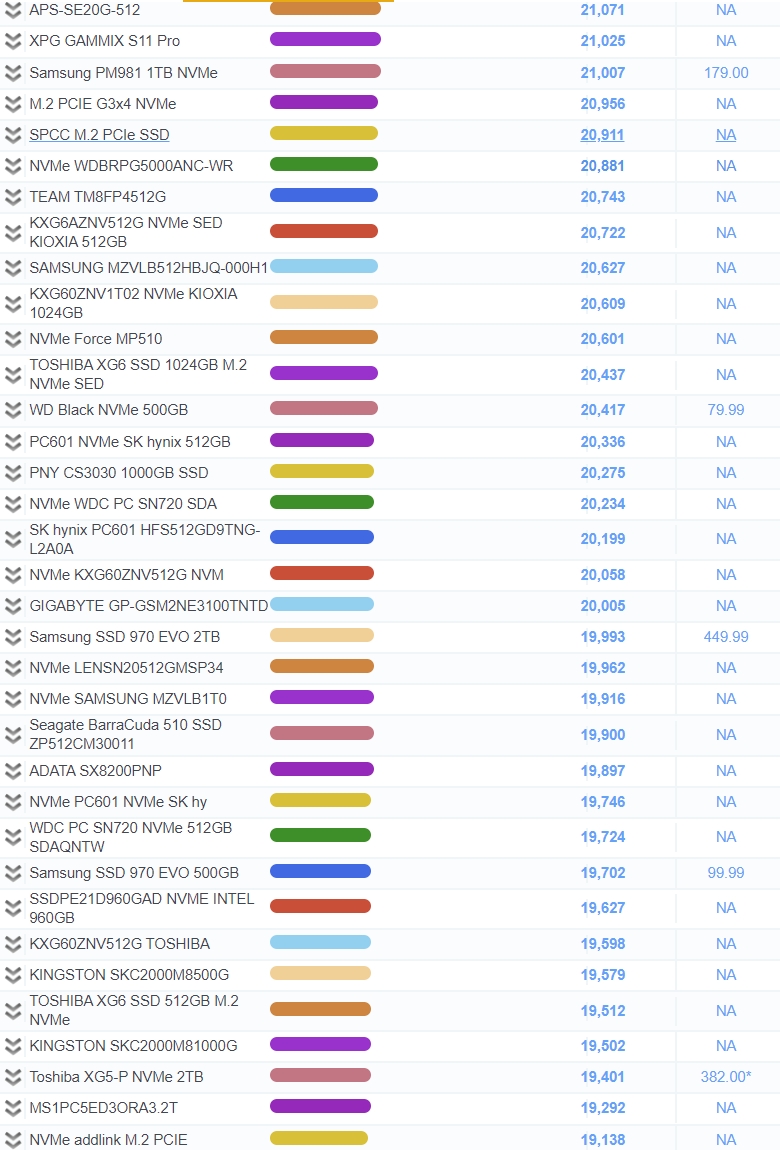Click the score 21,007 for Samsung PM981
This screenshot has width=780, height=1150.
(x=603, y=73)
